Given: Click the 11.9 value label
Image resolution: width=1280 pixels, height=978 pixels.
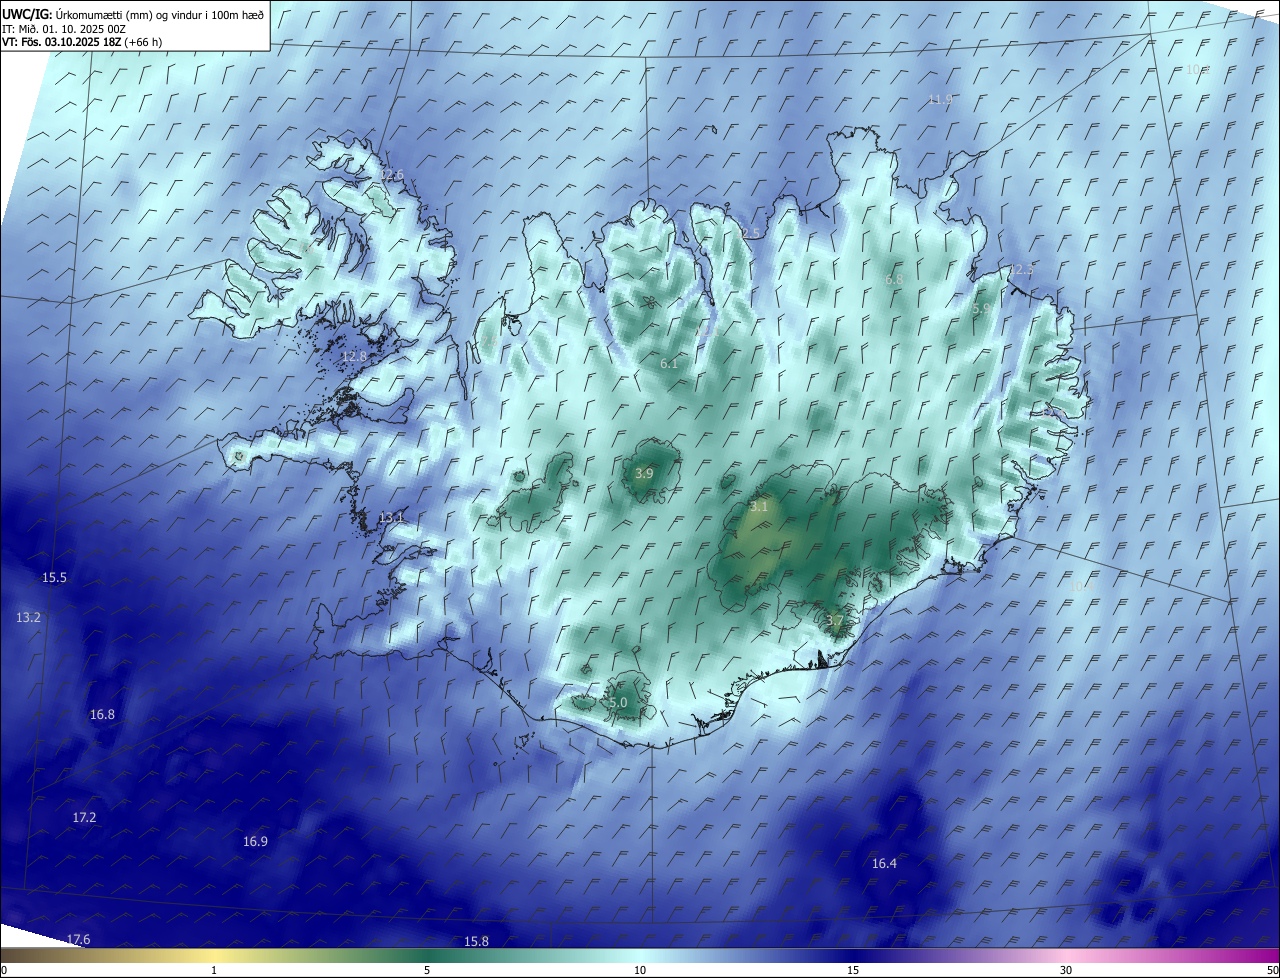Looking at the screenshot, I should pos(940,100).
